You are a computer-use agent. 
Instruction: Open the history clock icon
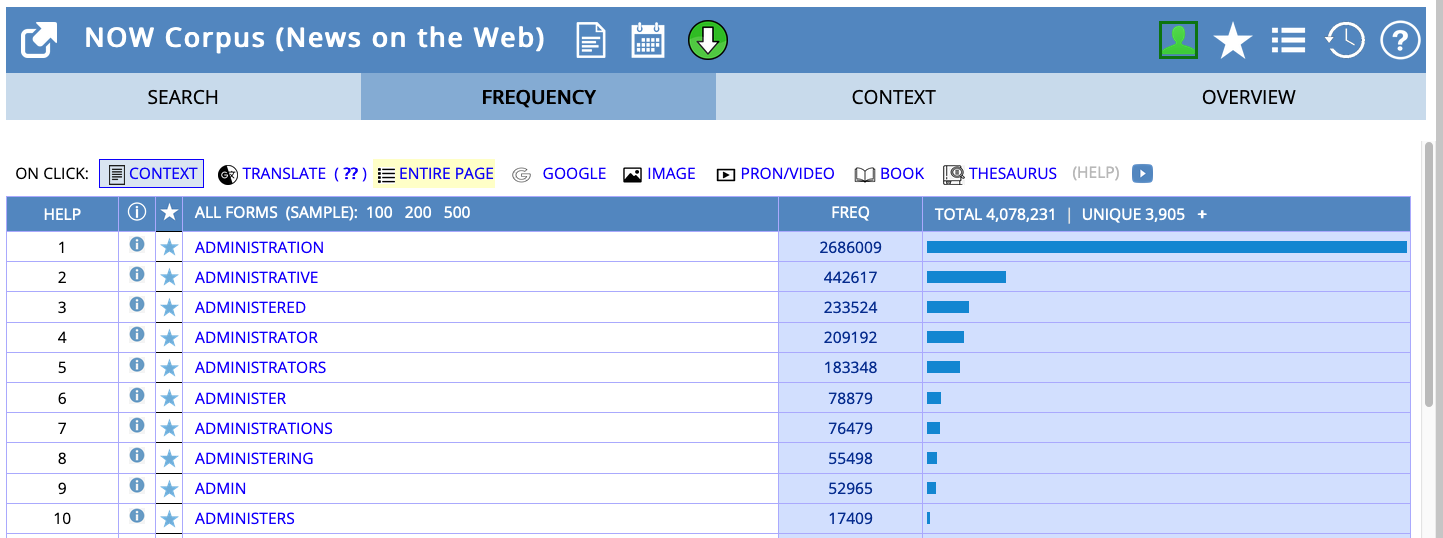pyautogui.click(x=1344, y=40)
